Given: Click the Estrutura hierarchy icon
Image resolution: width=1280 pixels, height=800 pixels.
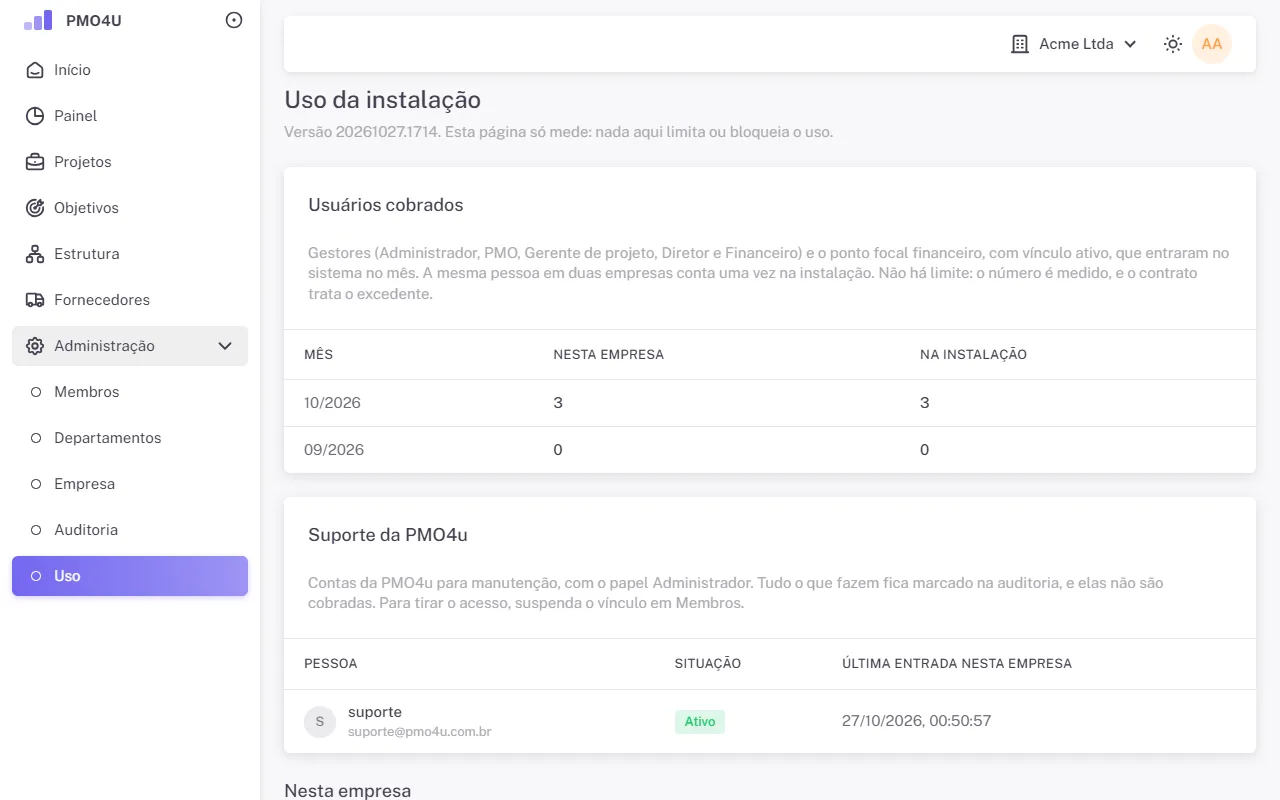Looking at the screenshot, I should [x=35, y=254].
